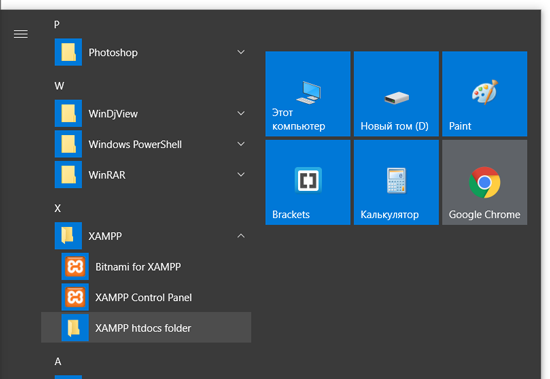The height and width of the screenshot is (379, 550).
Task: Expand the Windows PowerShell chevron
Action: 241,144
